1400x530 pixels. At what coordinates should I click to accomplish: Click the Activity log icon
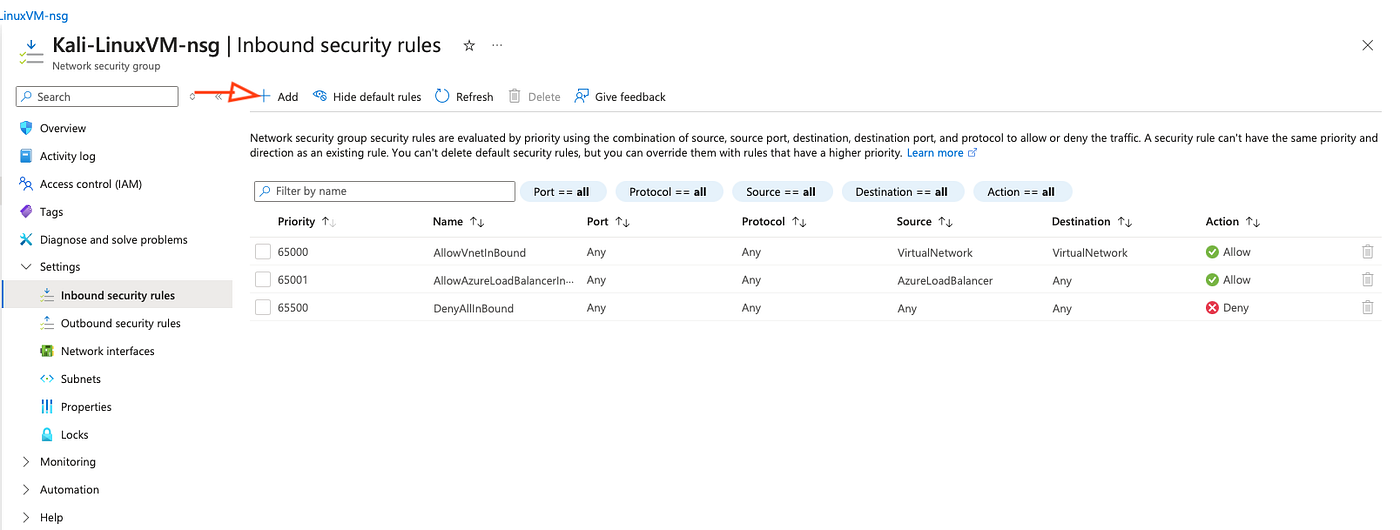click(x=26, y=156)
